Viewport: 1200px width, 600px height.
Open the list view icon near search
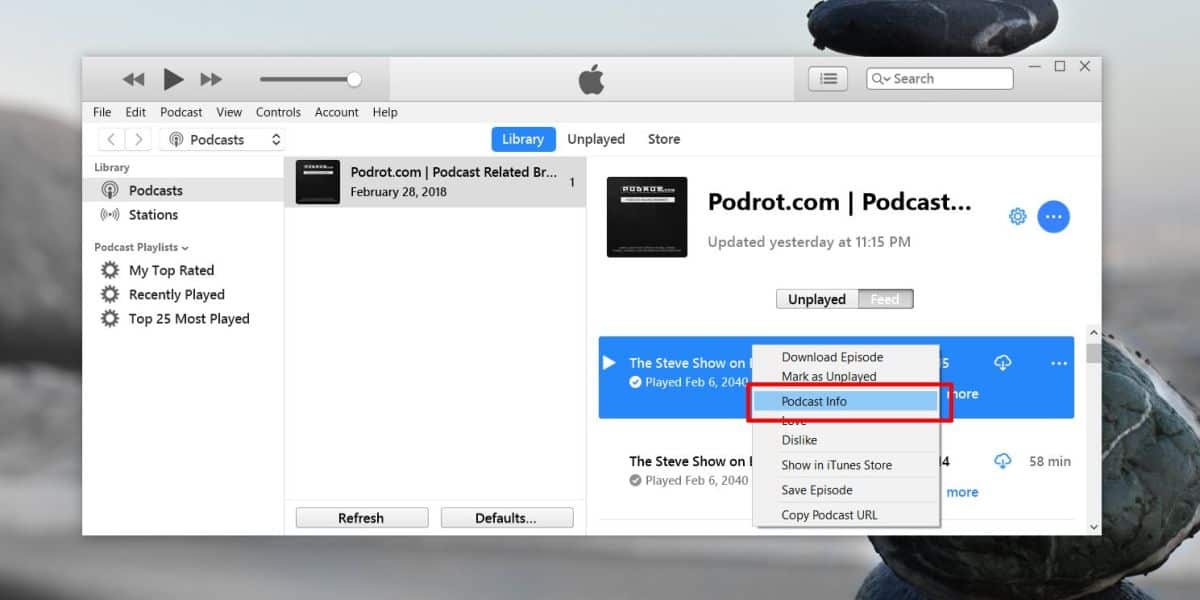click(x=828, y=79)
